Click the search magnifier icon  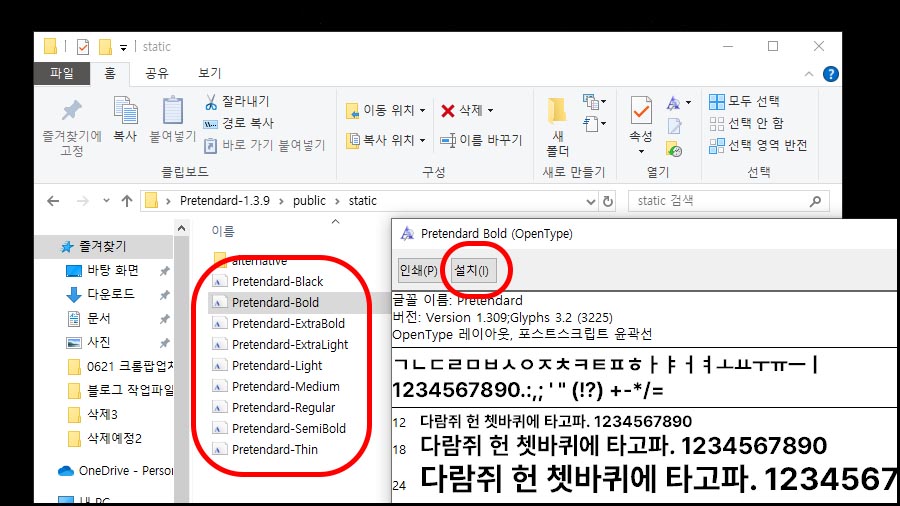pos(815,201)
